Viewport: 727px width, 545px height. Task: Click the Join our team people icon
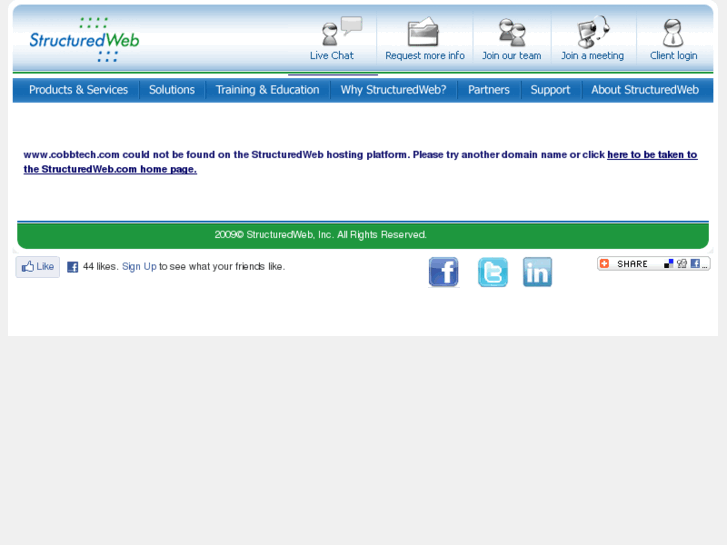tap(512, 32)
